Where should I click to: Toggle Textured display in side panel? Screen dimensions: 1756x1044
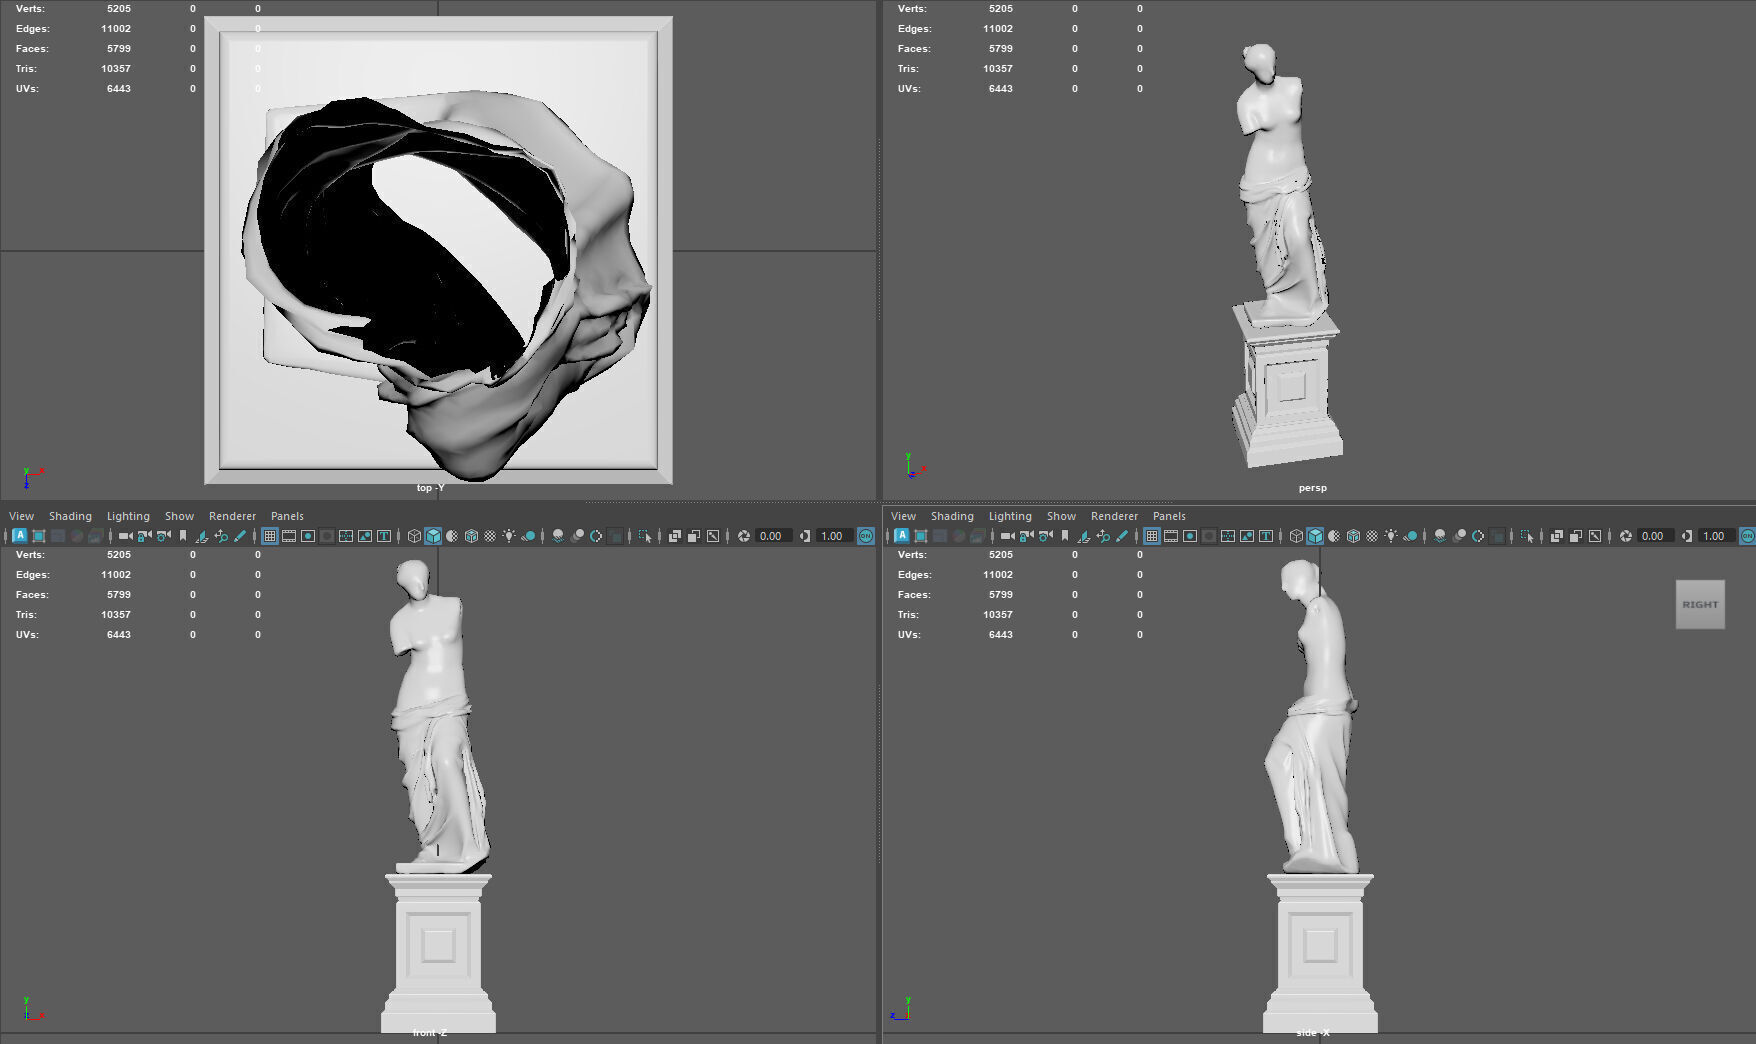pos(1372,536)
